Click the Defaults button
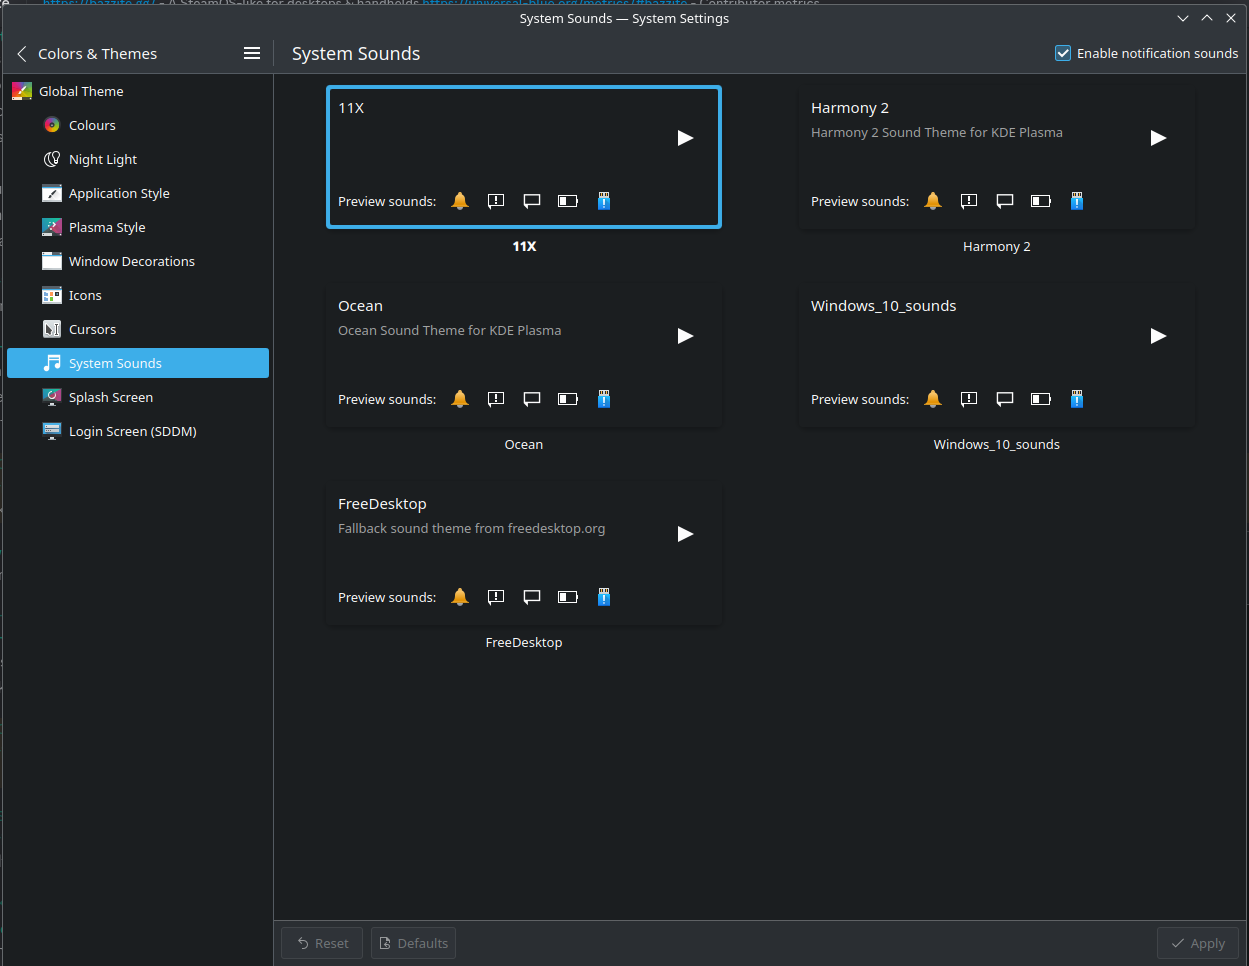The height and width of the screenshot is (966, 1249). tap(413, 943)
